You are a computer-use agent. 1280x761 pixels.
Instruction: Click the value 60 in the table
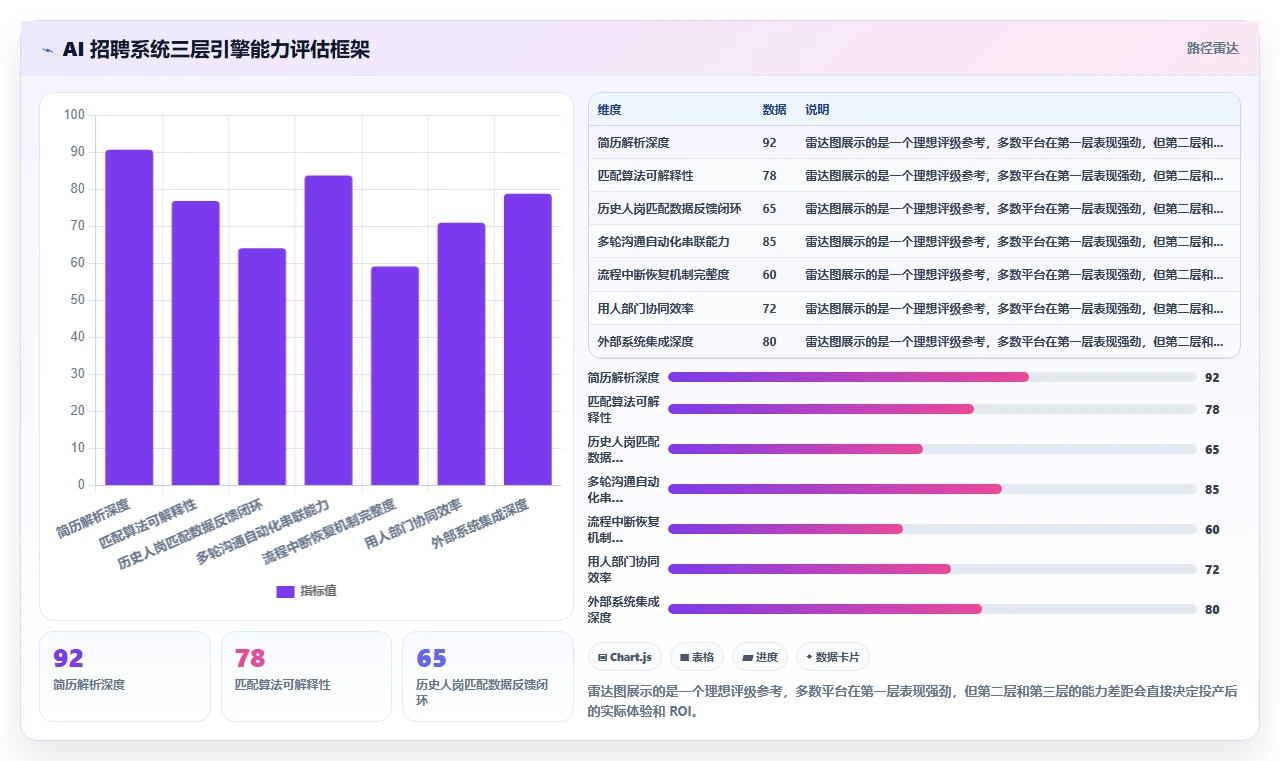pyautogui.click(x=769, y=275)
